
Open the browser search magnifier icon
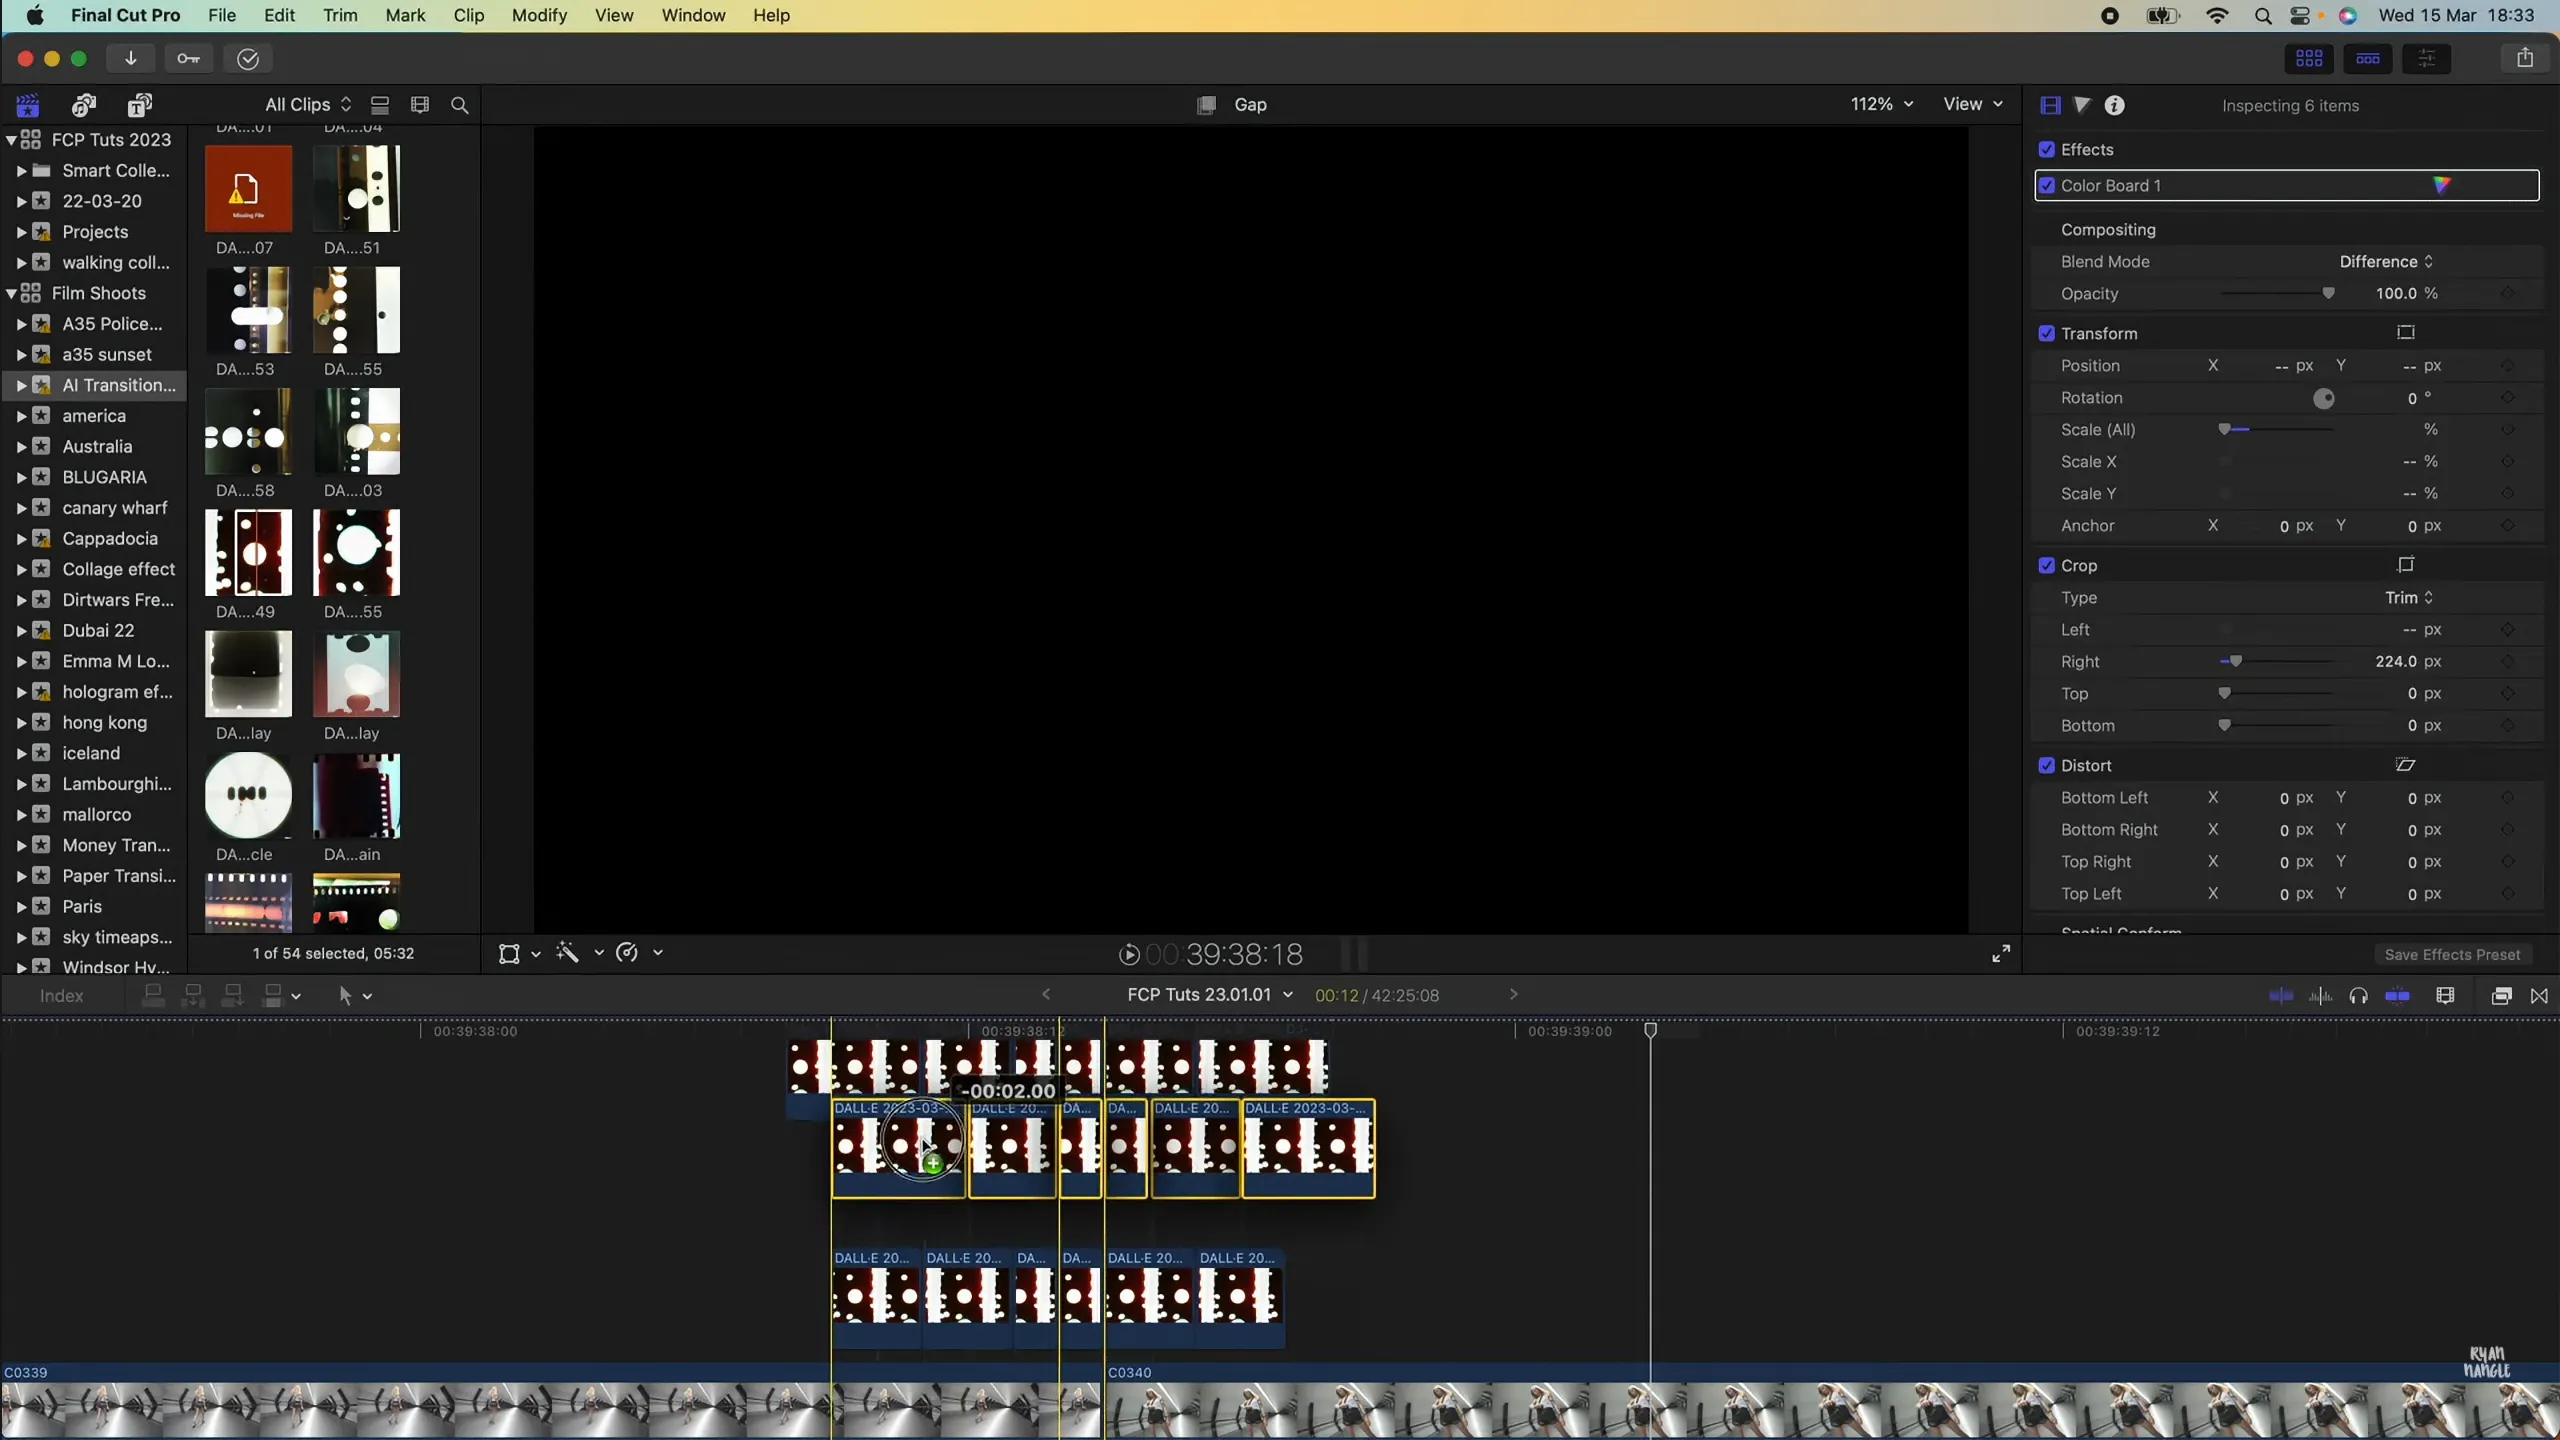[x=460, y=105]
